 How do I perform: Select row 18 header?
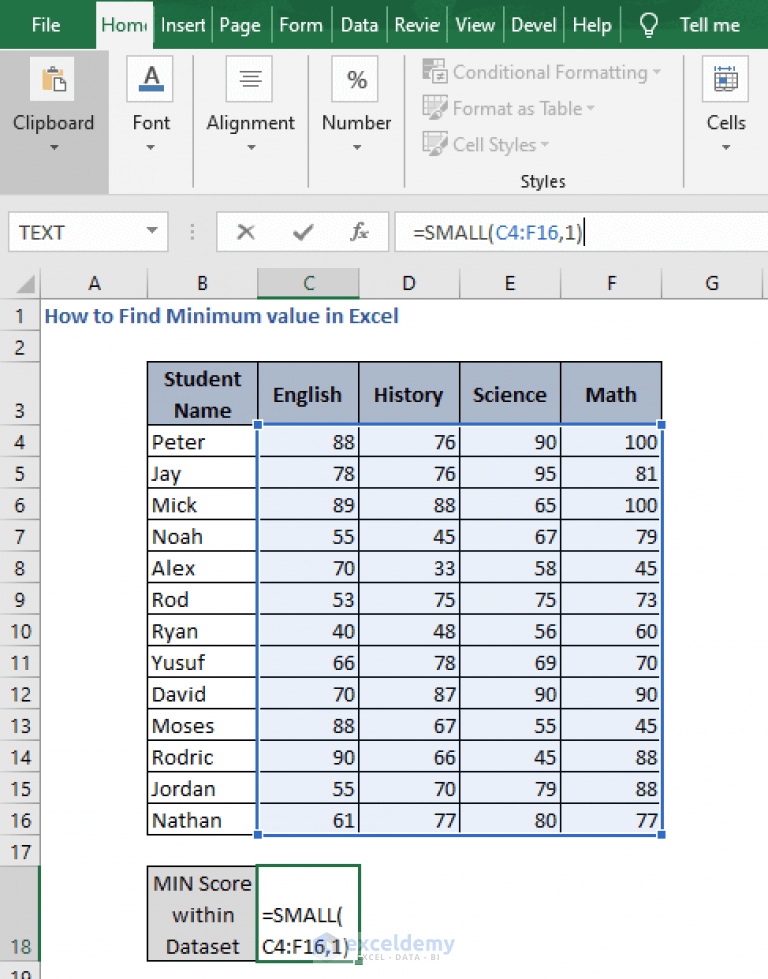(20, 913)
